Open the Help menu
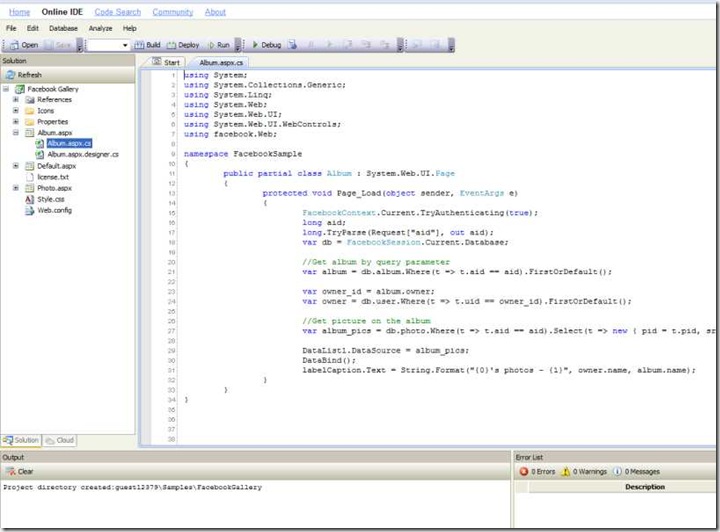Screen dimensions: 720x532 pos(129,28)
